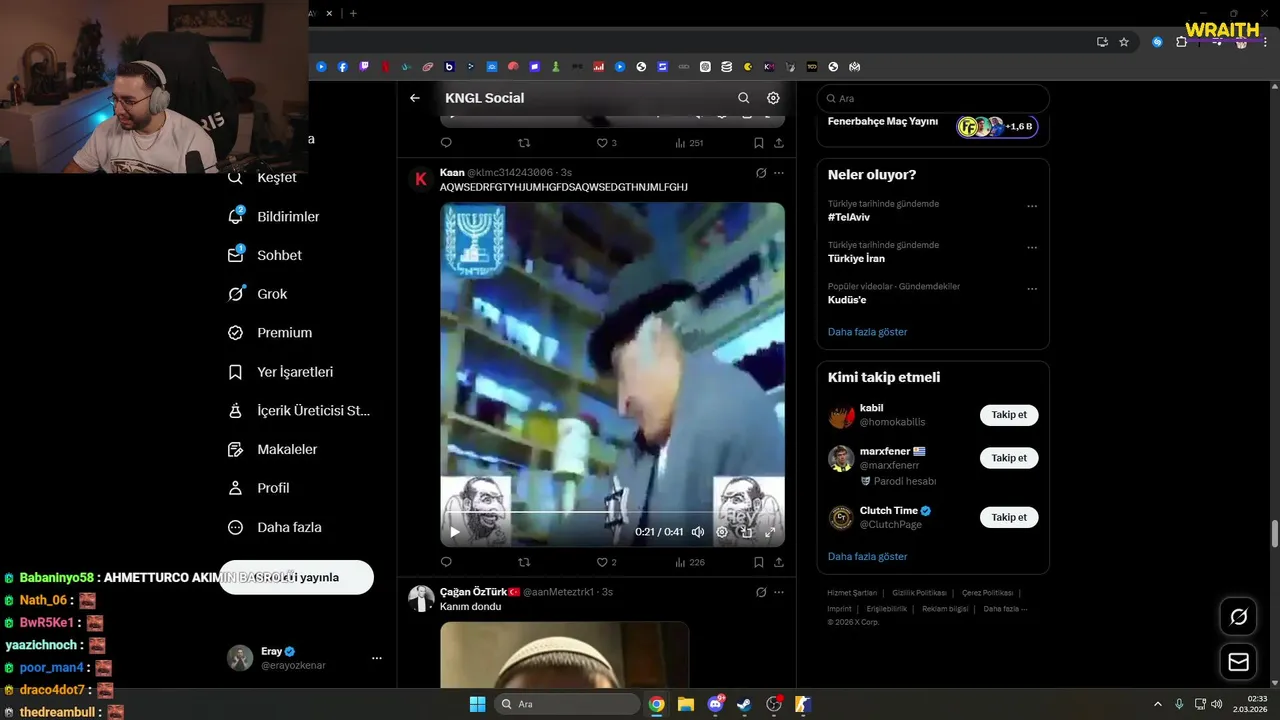This screenshot has width=1280, height=720.
Task: Expand Daha fazla sidebar menu
Action: tap(274, 527)
